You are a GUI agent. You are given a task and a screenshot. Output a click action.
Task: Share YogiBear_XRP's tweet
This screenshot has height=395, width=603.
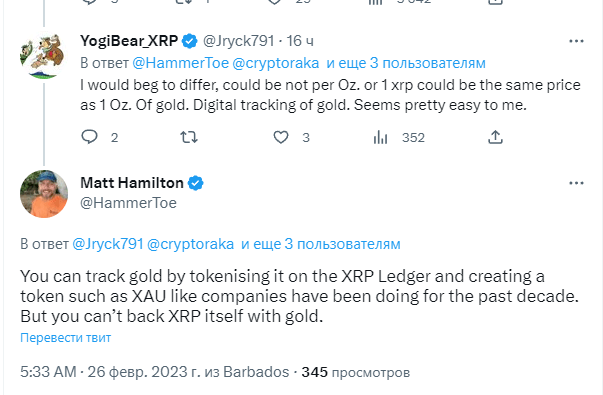point(495,137)
